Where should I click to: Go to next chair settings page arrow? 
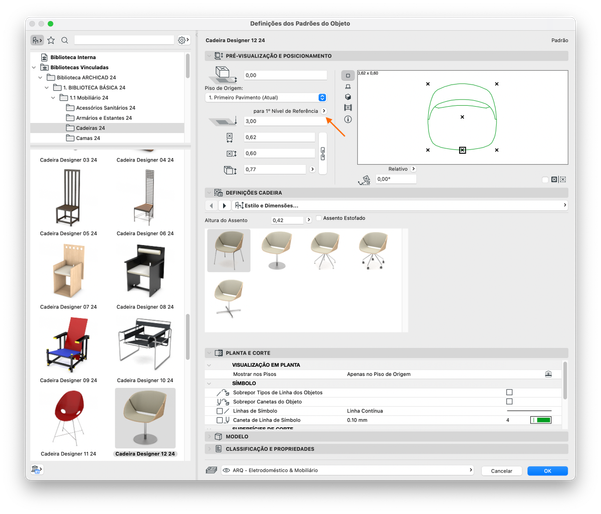(x=224, y=206)
